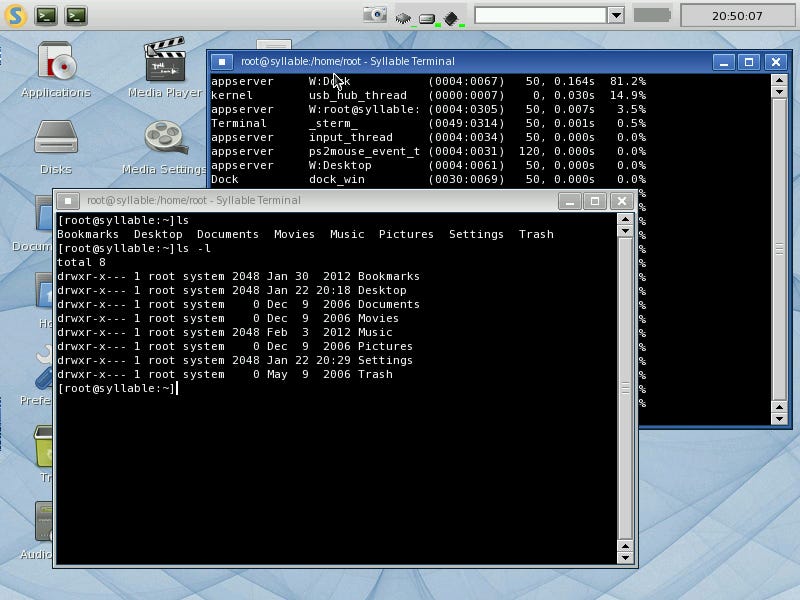The height and width of the screenshot is (600, 800).
Task: Click the Syllable logo in the taskbar
Action: 14,14
